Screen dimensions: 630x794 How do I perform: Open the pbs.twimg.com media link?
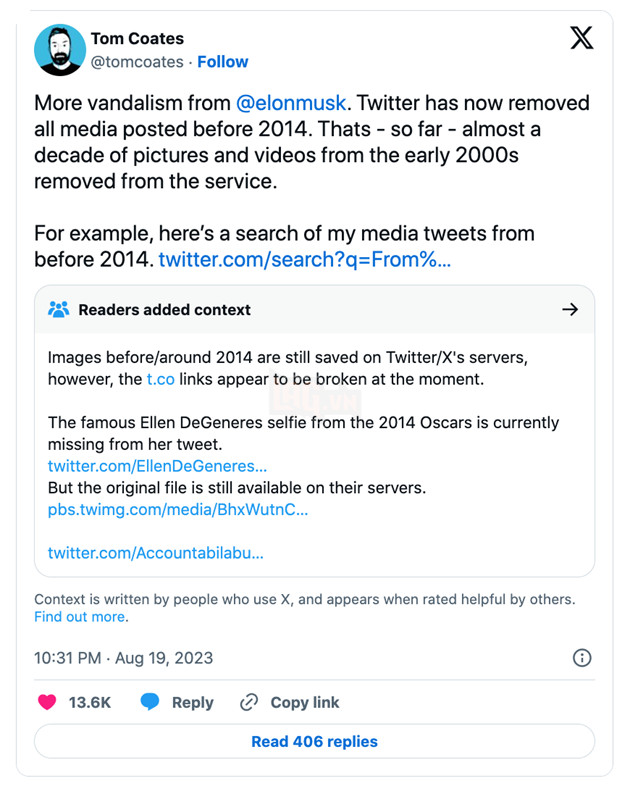click(x=178, y=509)
